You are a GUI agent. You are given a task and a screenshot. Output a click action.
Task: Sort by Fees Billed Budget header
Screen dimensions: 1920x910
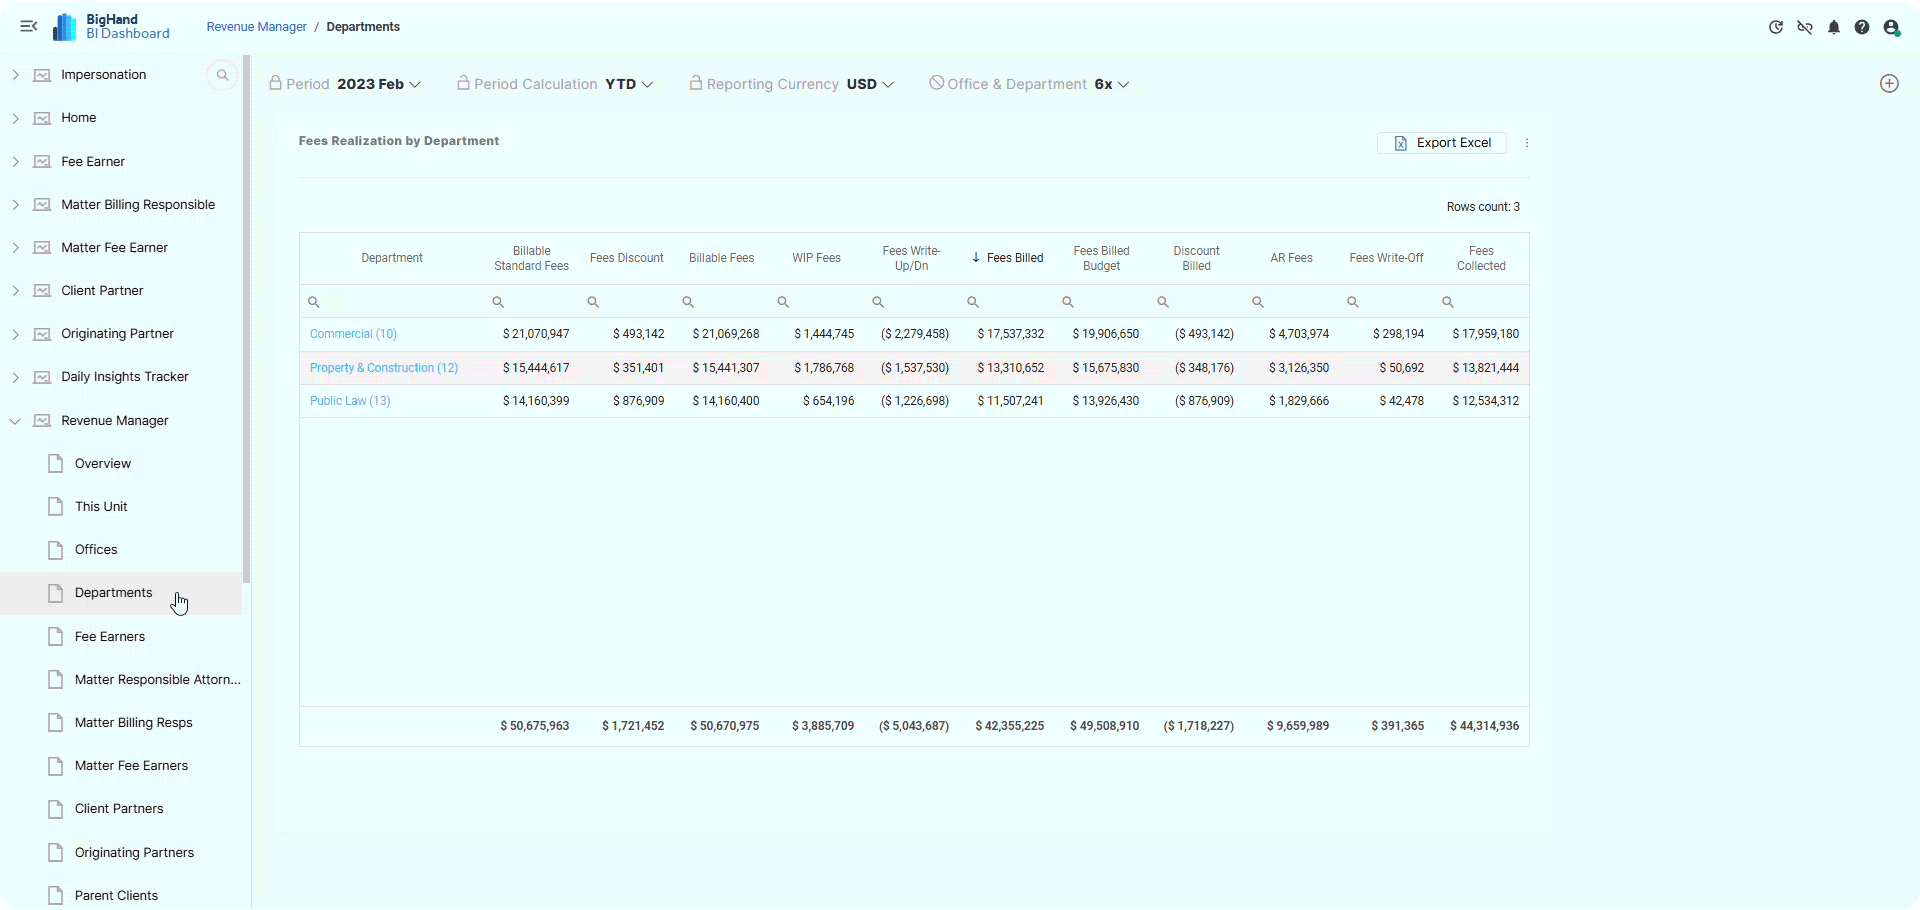click(x=1102, y=258)
